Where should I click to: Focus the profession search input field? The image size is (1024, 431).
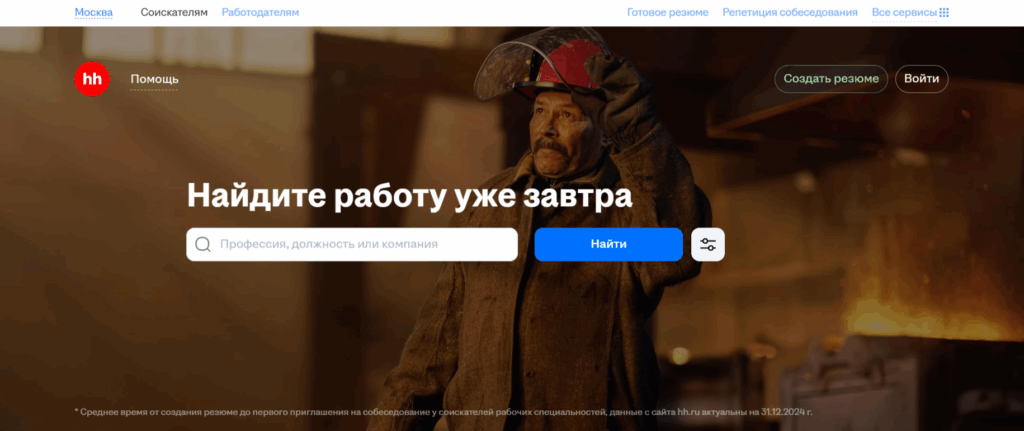click(x=352, y=244)
